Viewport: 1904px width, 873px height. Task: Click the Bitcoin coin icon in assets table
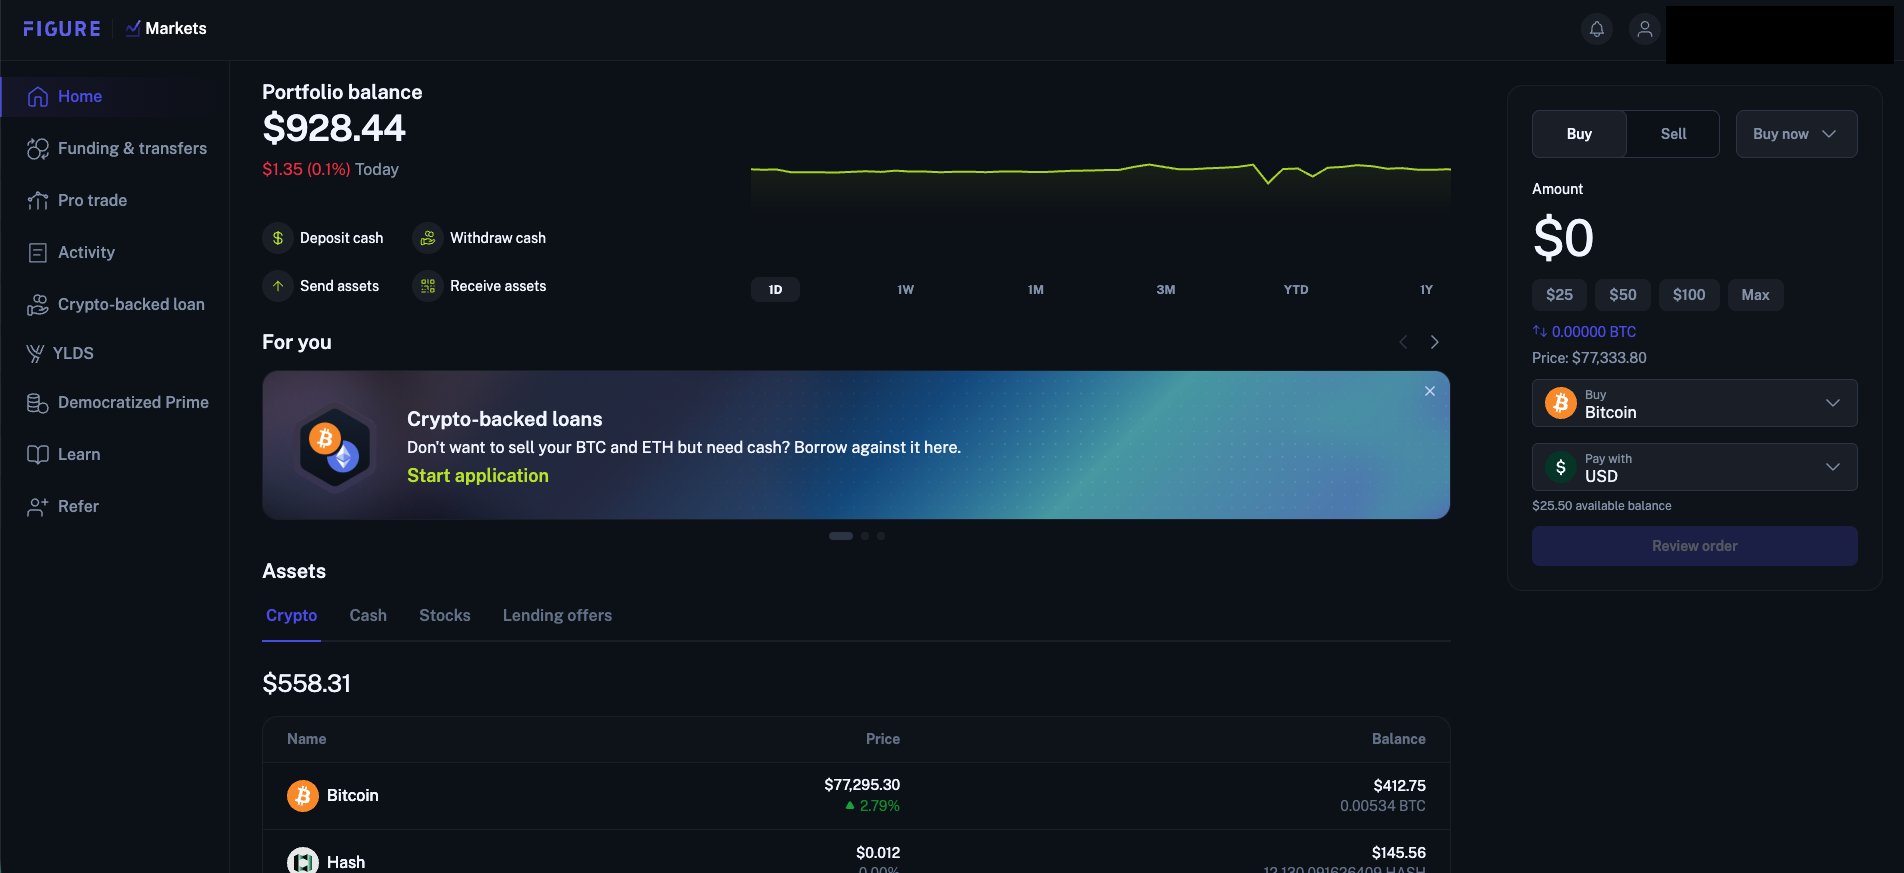click(x=303, y=796)
